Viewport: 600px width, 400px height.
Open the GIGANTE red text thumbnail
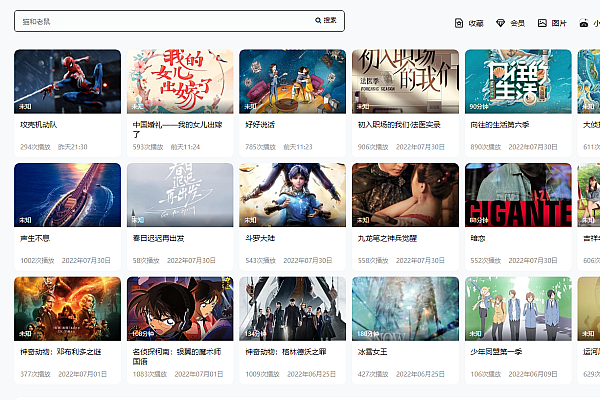518,195
